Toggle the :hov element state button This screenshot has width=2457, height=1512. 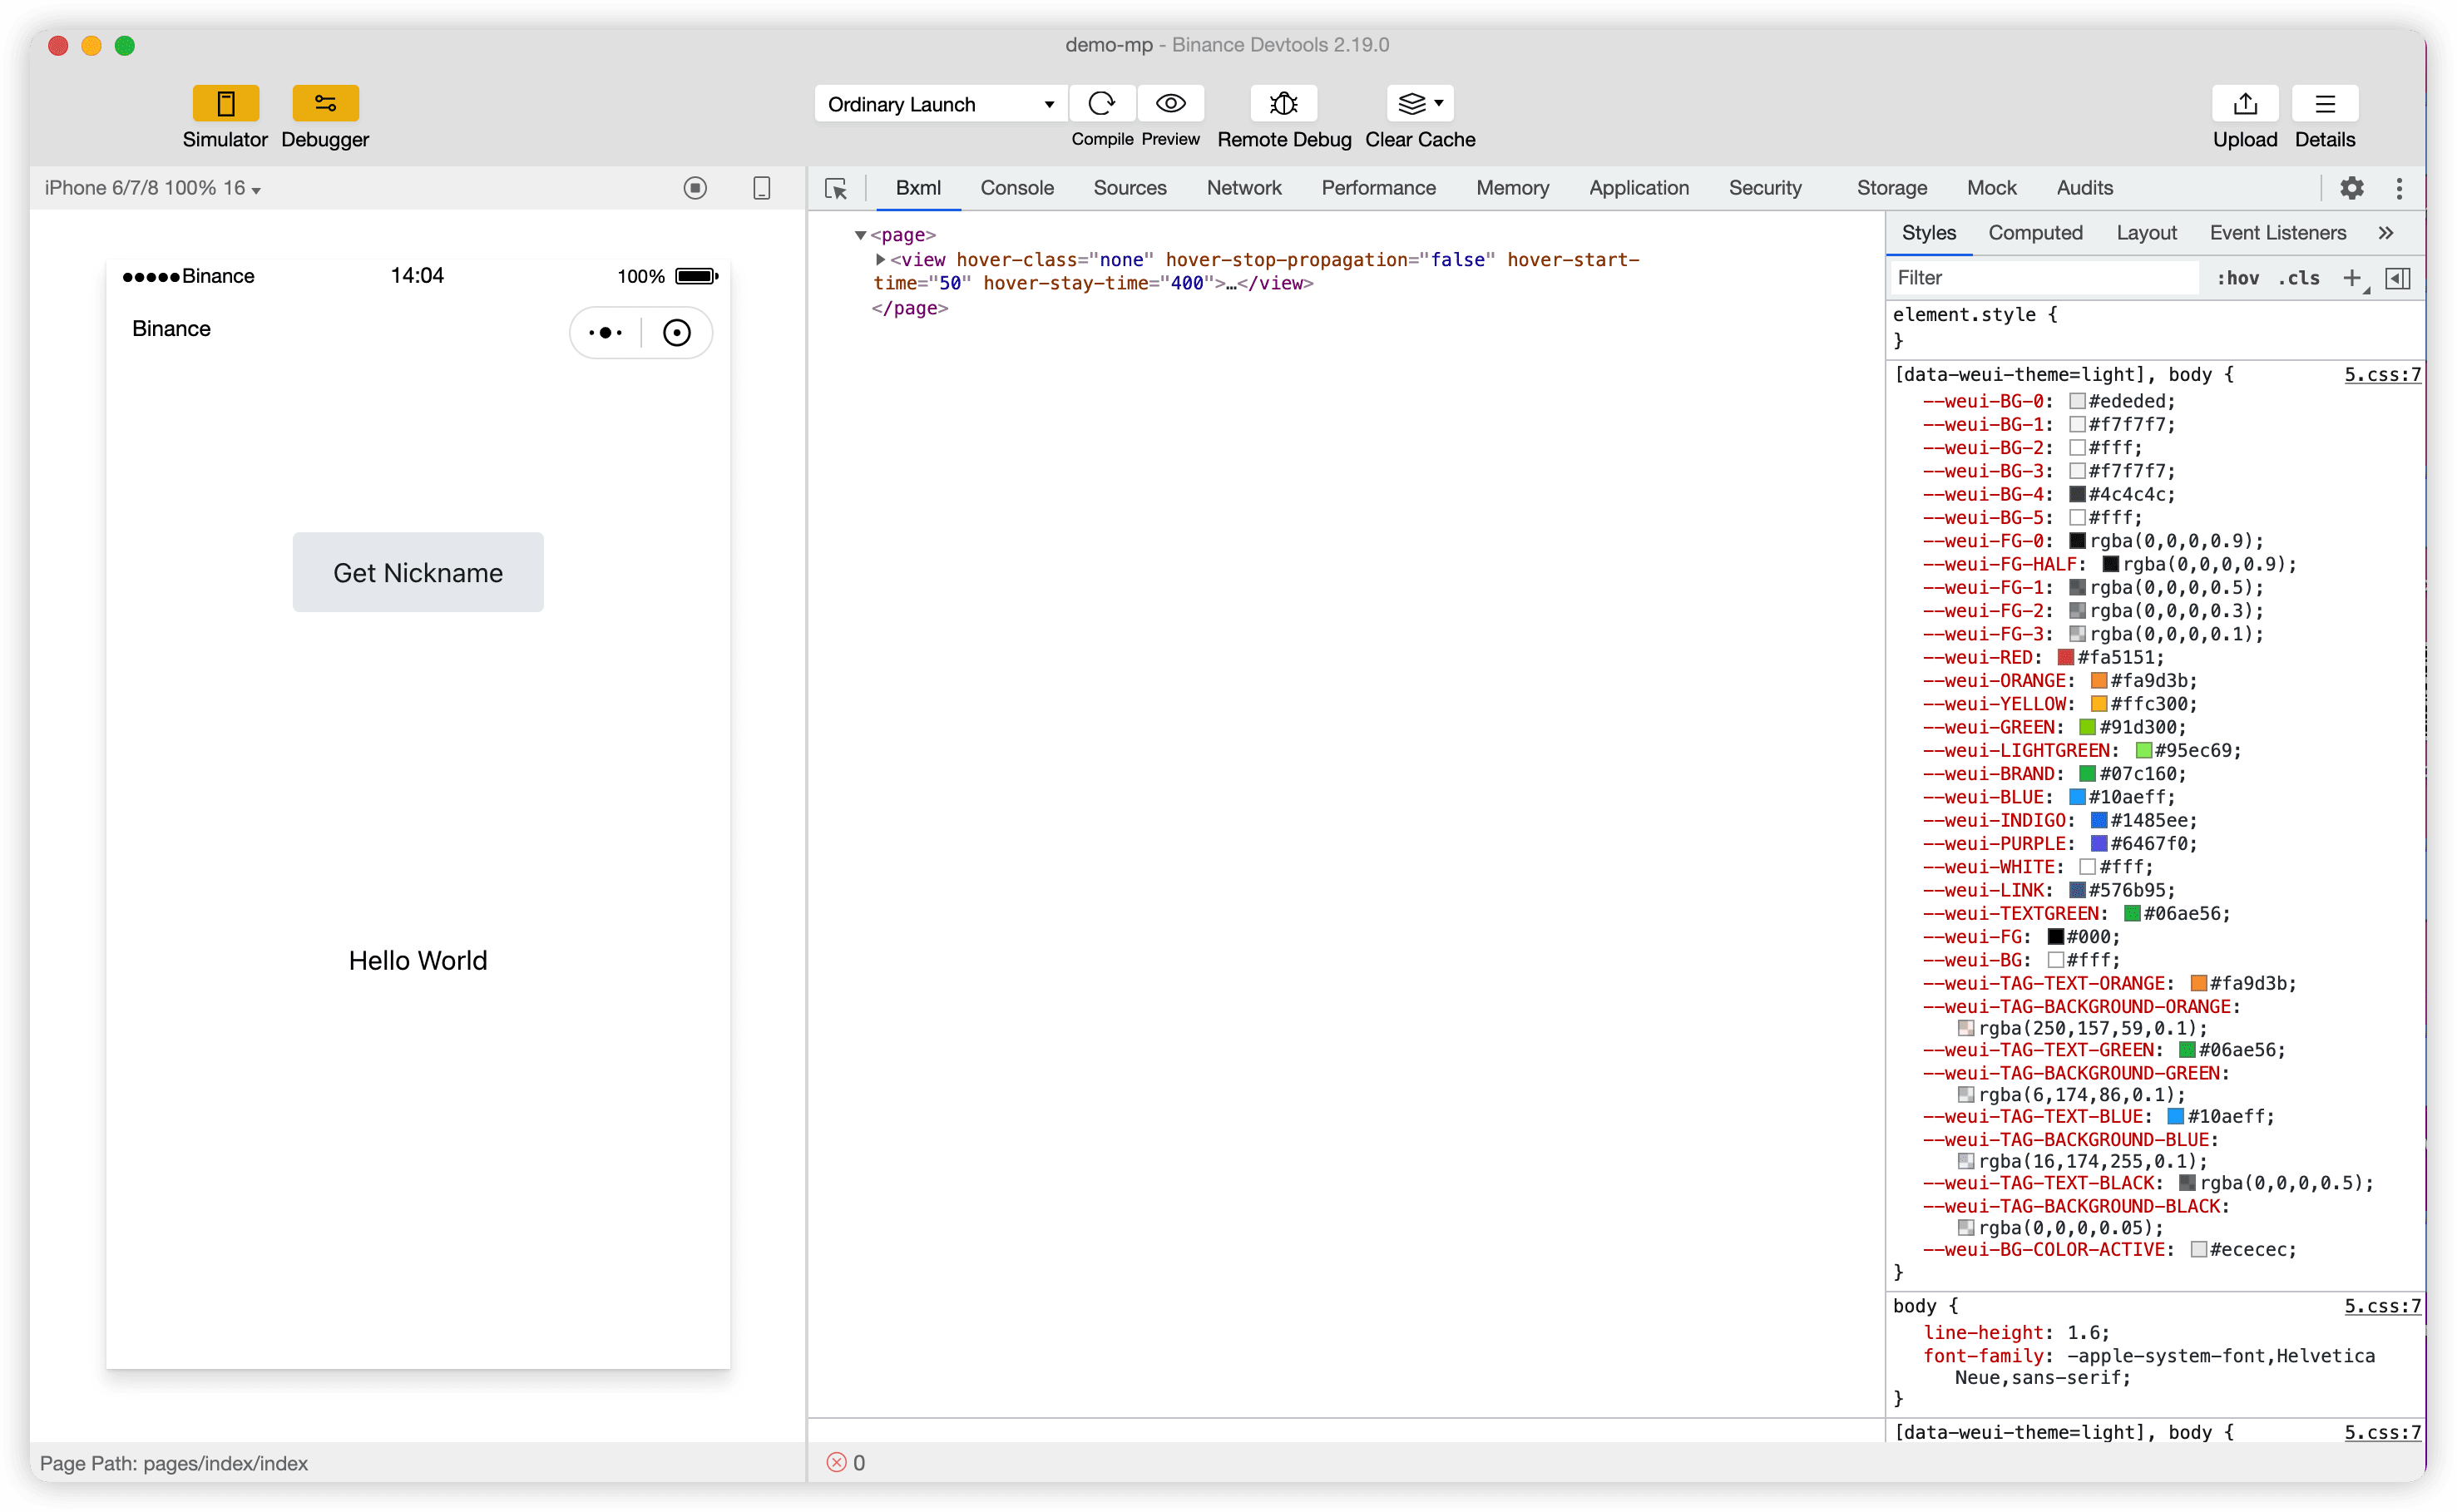tap(2238, 278)
